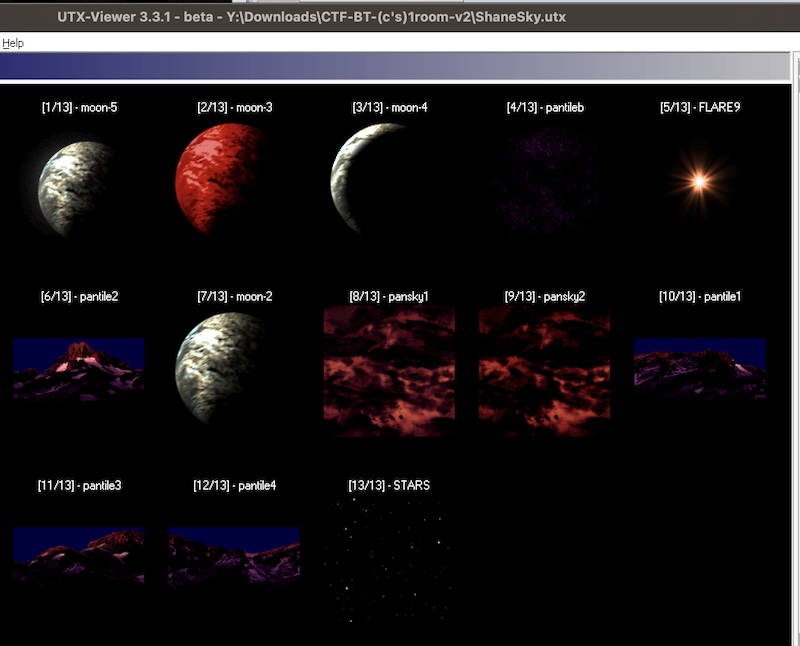Click the pantile4 landscape texture thumbnail
Screen dimensions: 800x646
(234, 557)
